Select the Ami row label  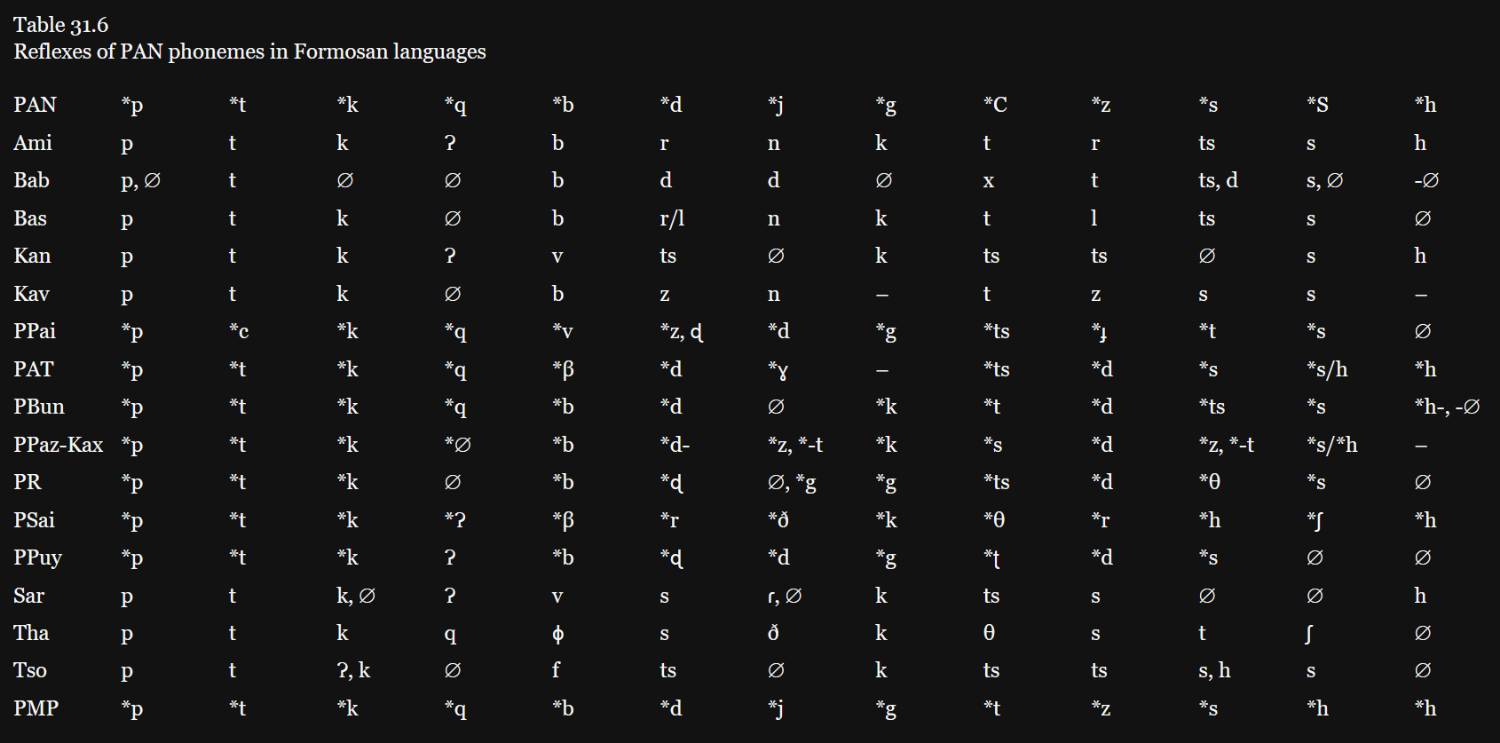click(33, 143)
